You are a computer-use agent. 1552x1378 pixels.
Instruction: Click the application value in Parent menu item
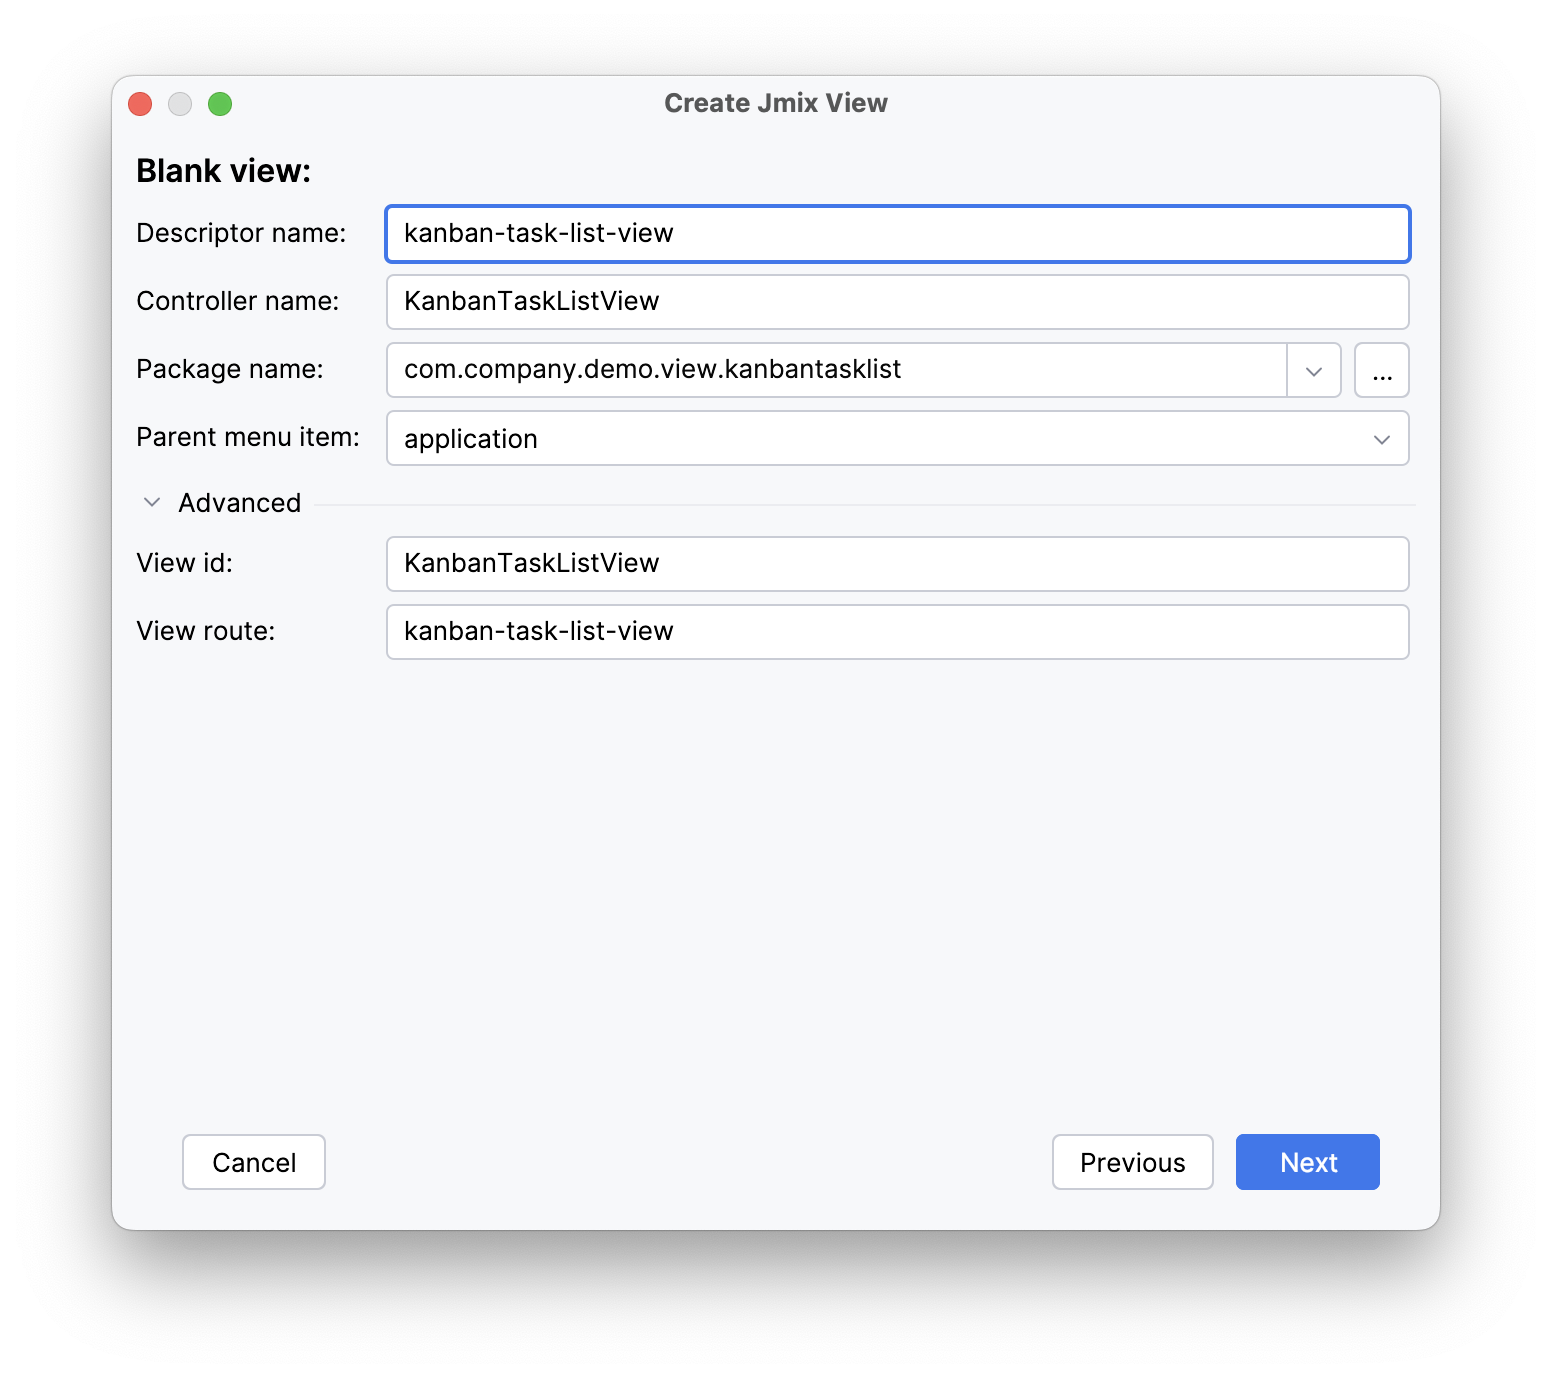click(470, 438)
